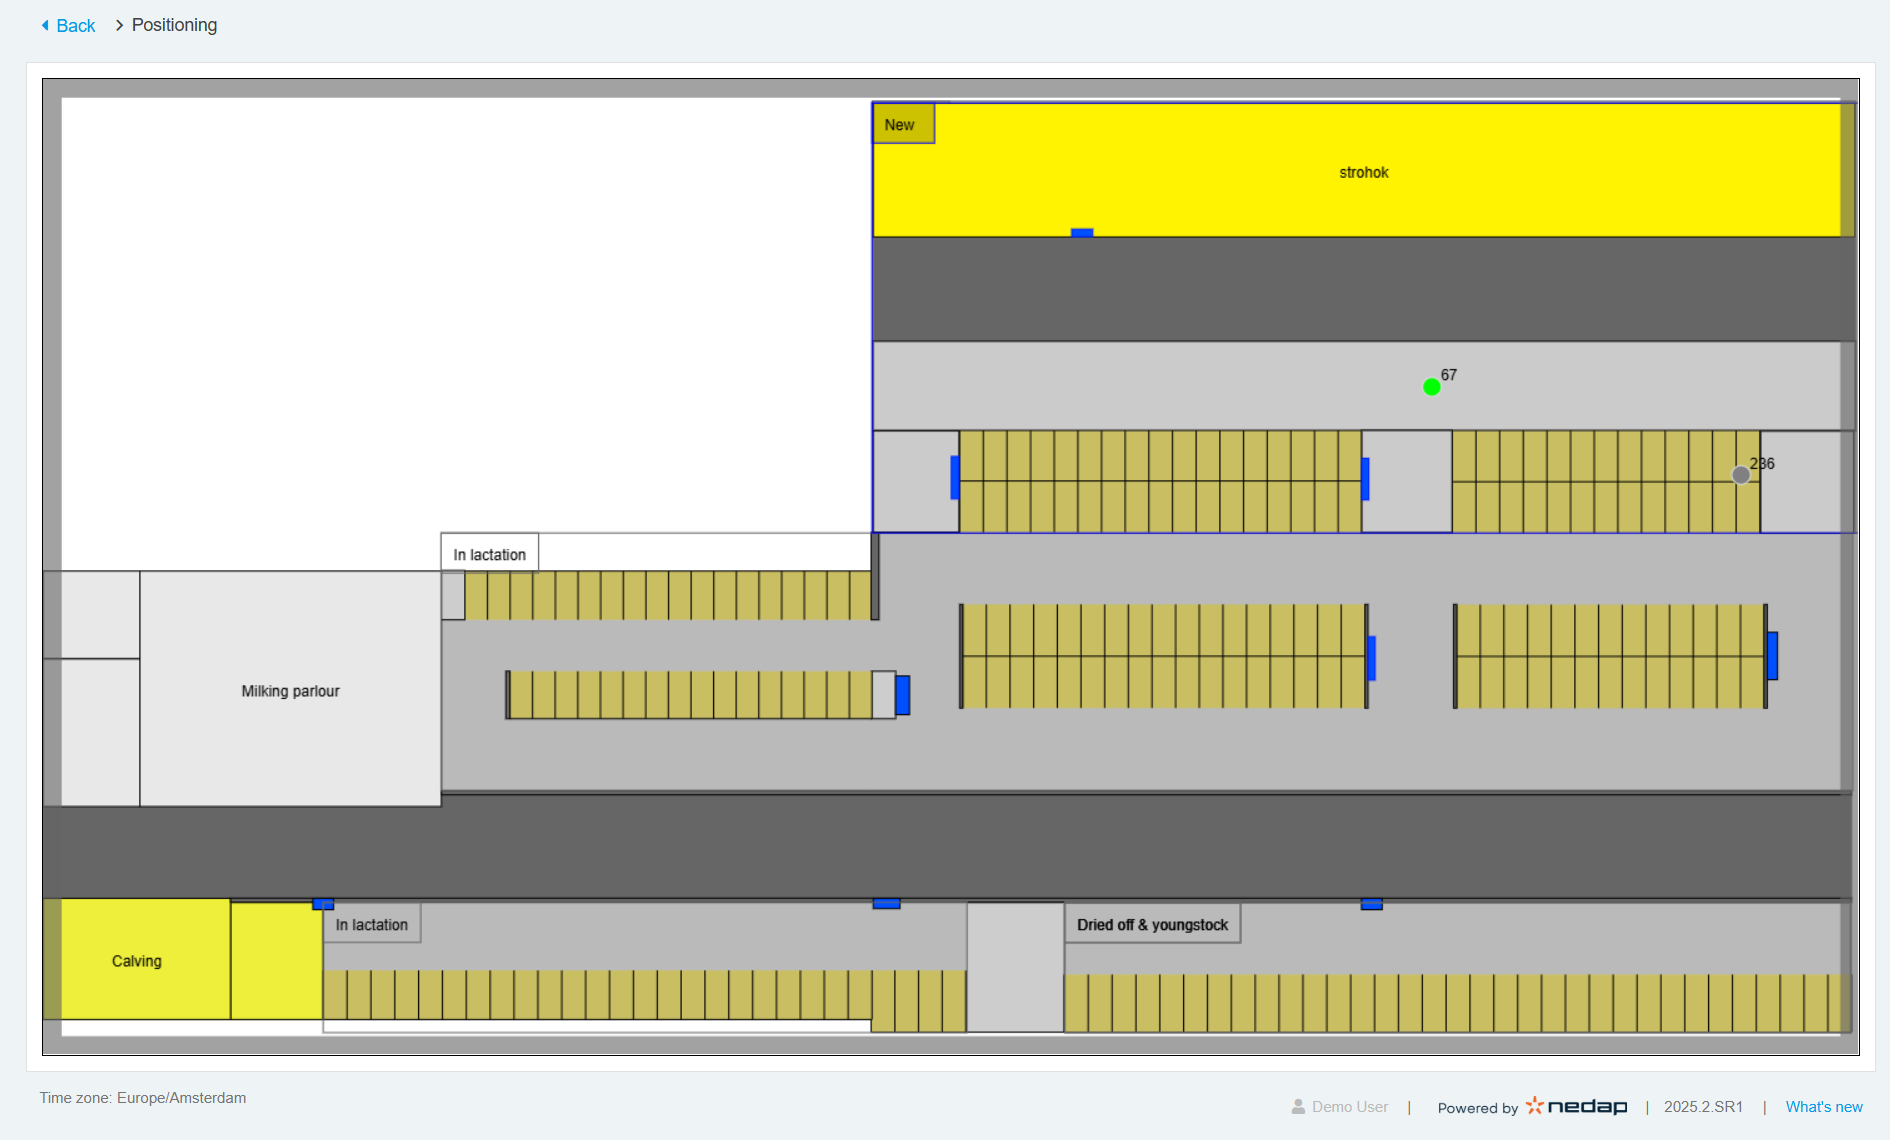Screen dimensions: 1890x1140
Task: Click the upper In lactation label tag
Action: coord(489,554)
